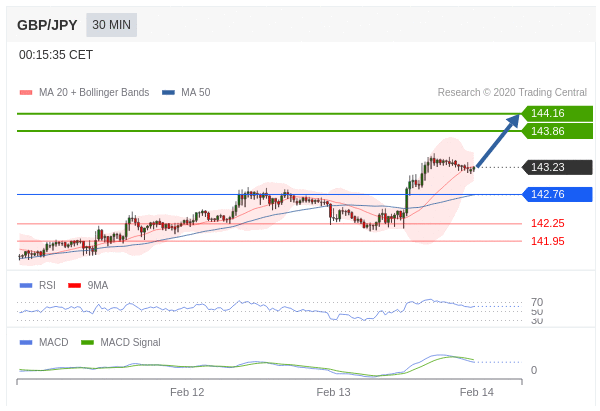
Task: Open the Research Trading Central copyright link
Action: click(512, 93)
